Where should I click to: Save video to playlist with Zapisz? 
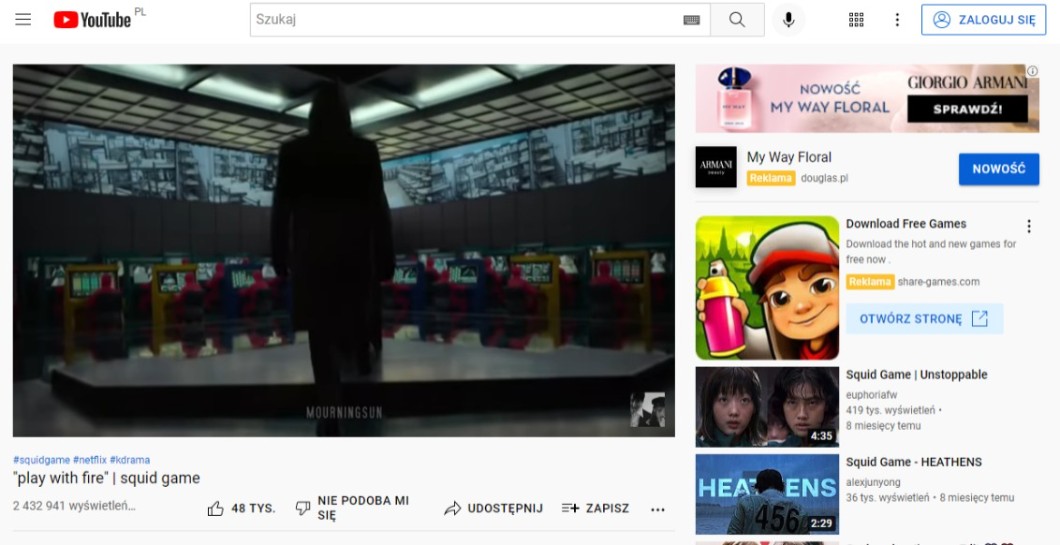(x=595, y=508)
